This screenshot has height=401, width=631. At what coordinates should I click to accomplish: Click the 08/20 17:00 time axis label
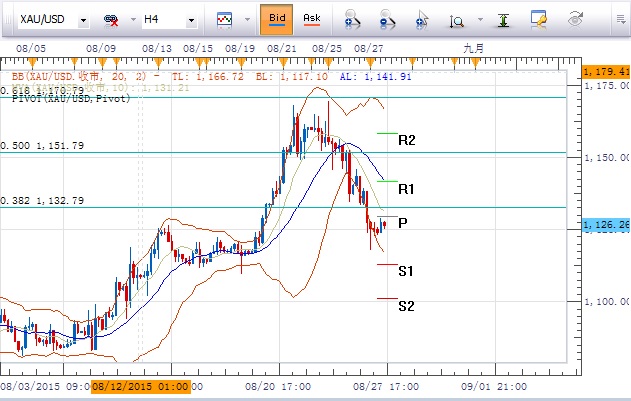click(x=278, y=387)
